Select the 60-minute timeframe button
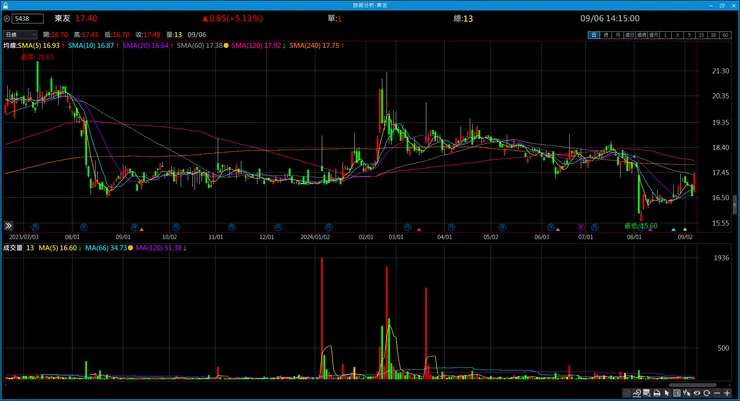This screenshot has width=740, height=401. (x=725, y=35)
